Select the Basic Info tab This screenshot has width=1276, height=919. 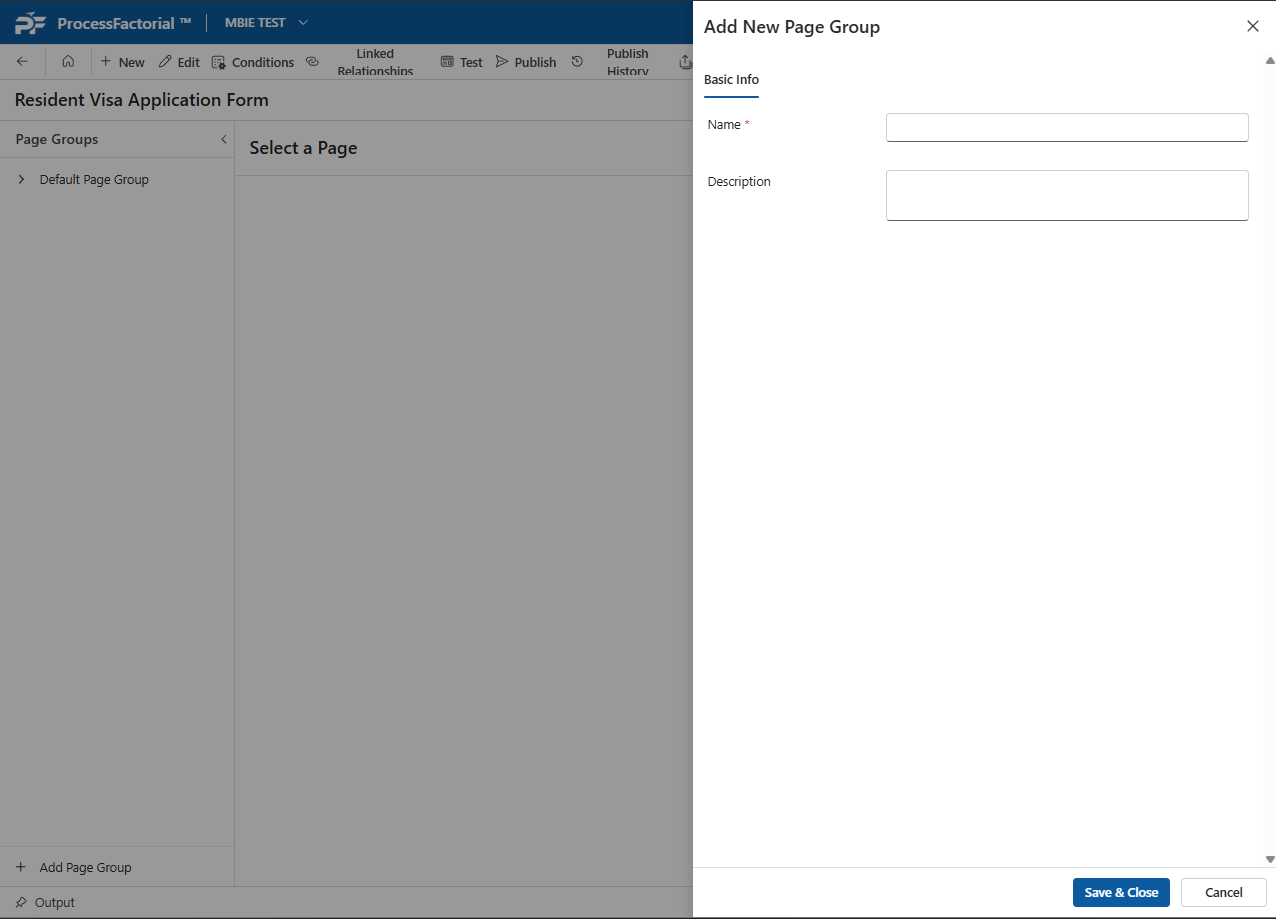[731, 80]
